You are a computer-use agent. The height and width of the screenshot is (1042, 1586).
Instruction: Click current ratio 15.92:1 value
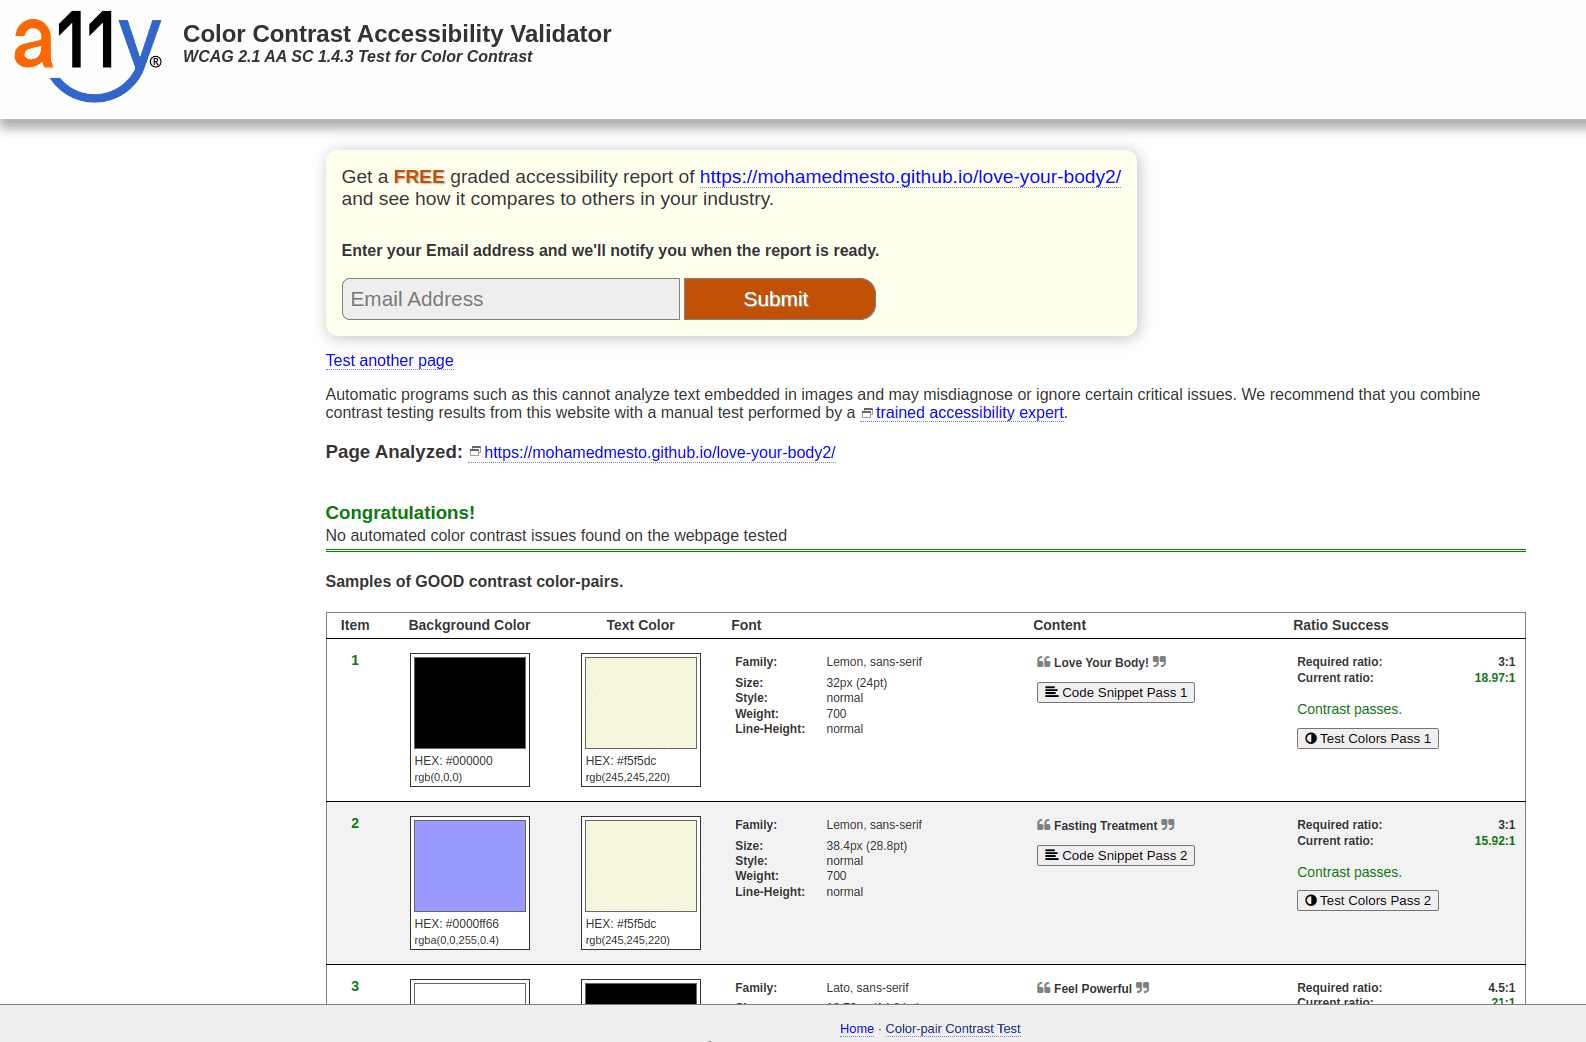click(1495, 841)
